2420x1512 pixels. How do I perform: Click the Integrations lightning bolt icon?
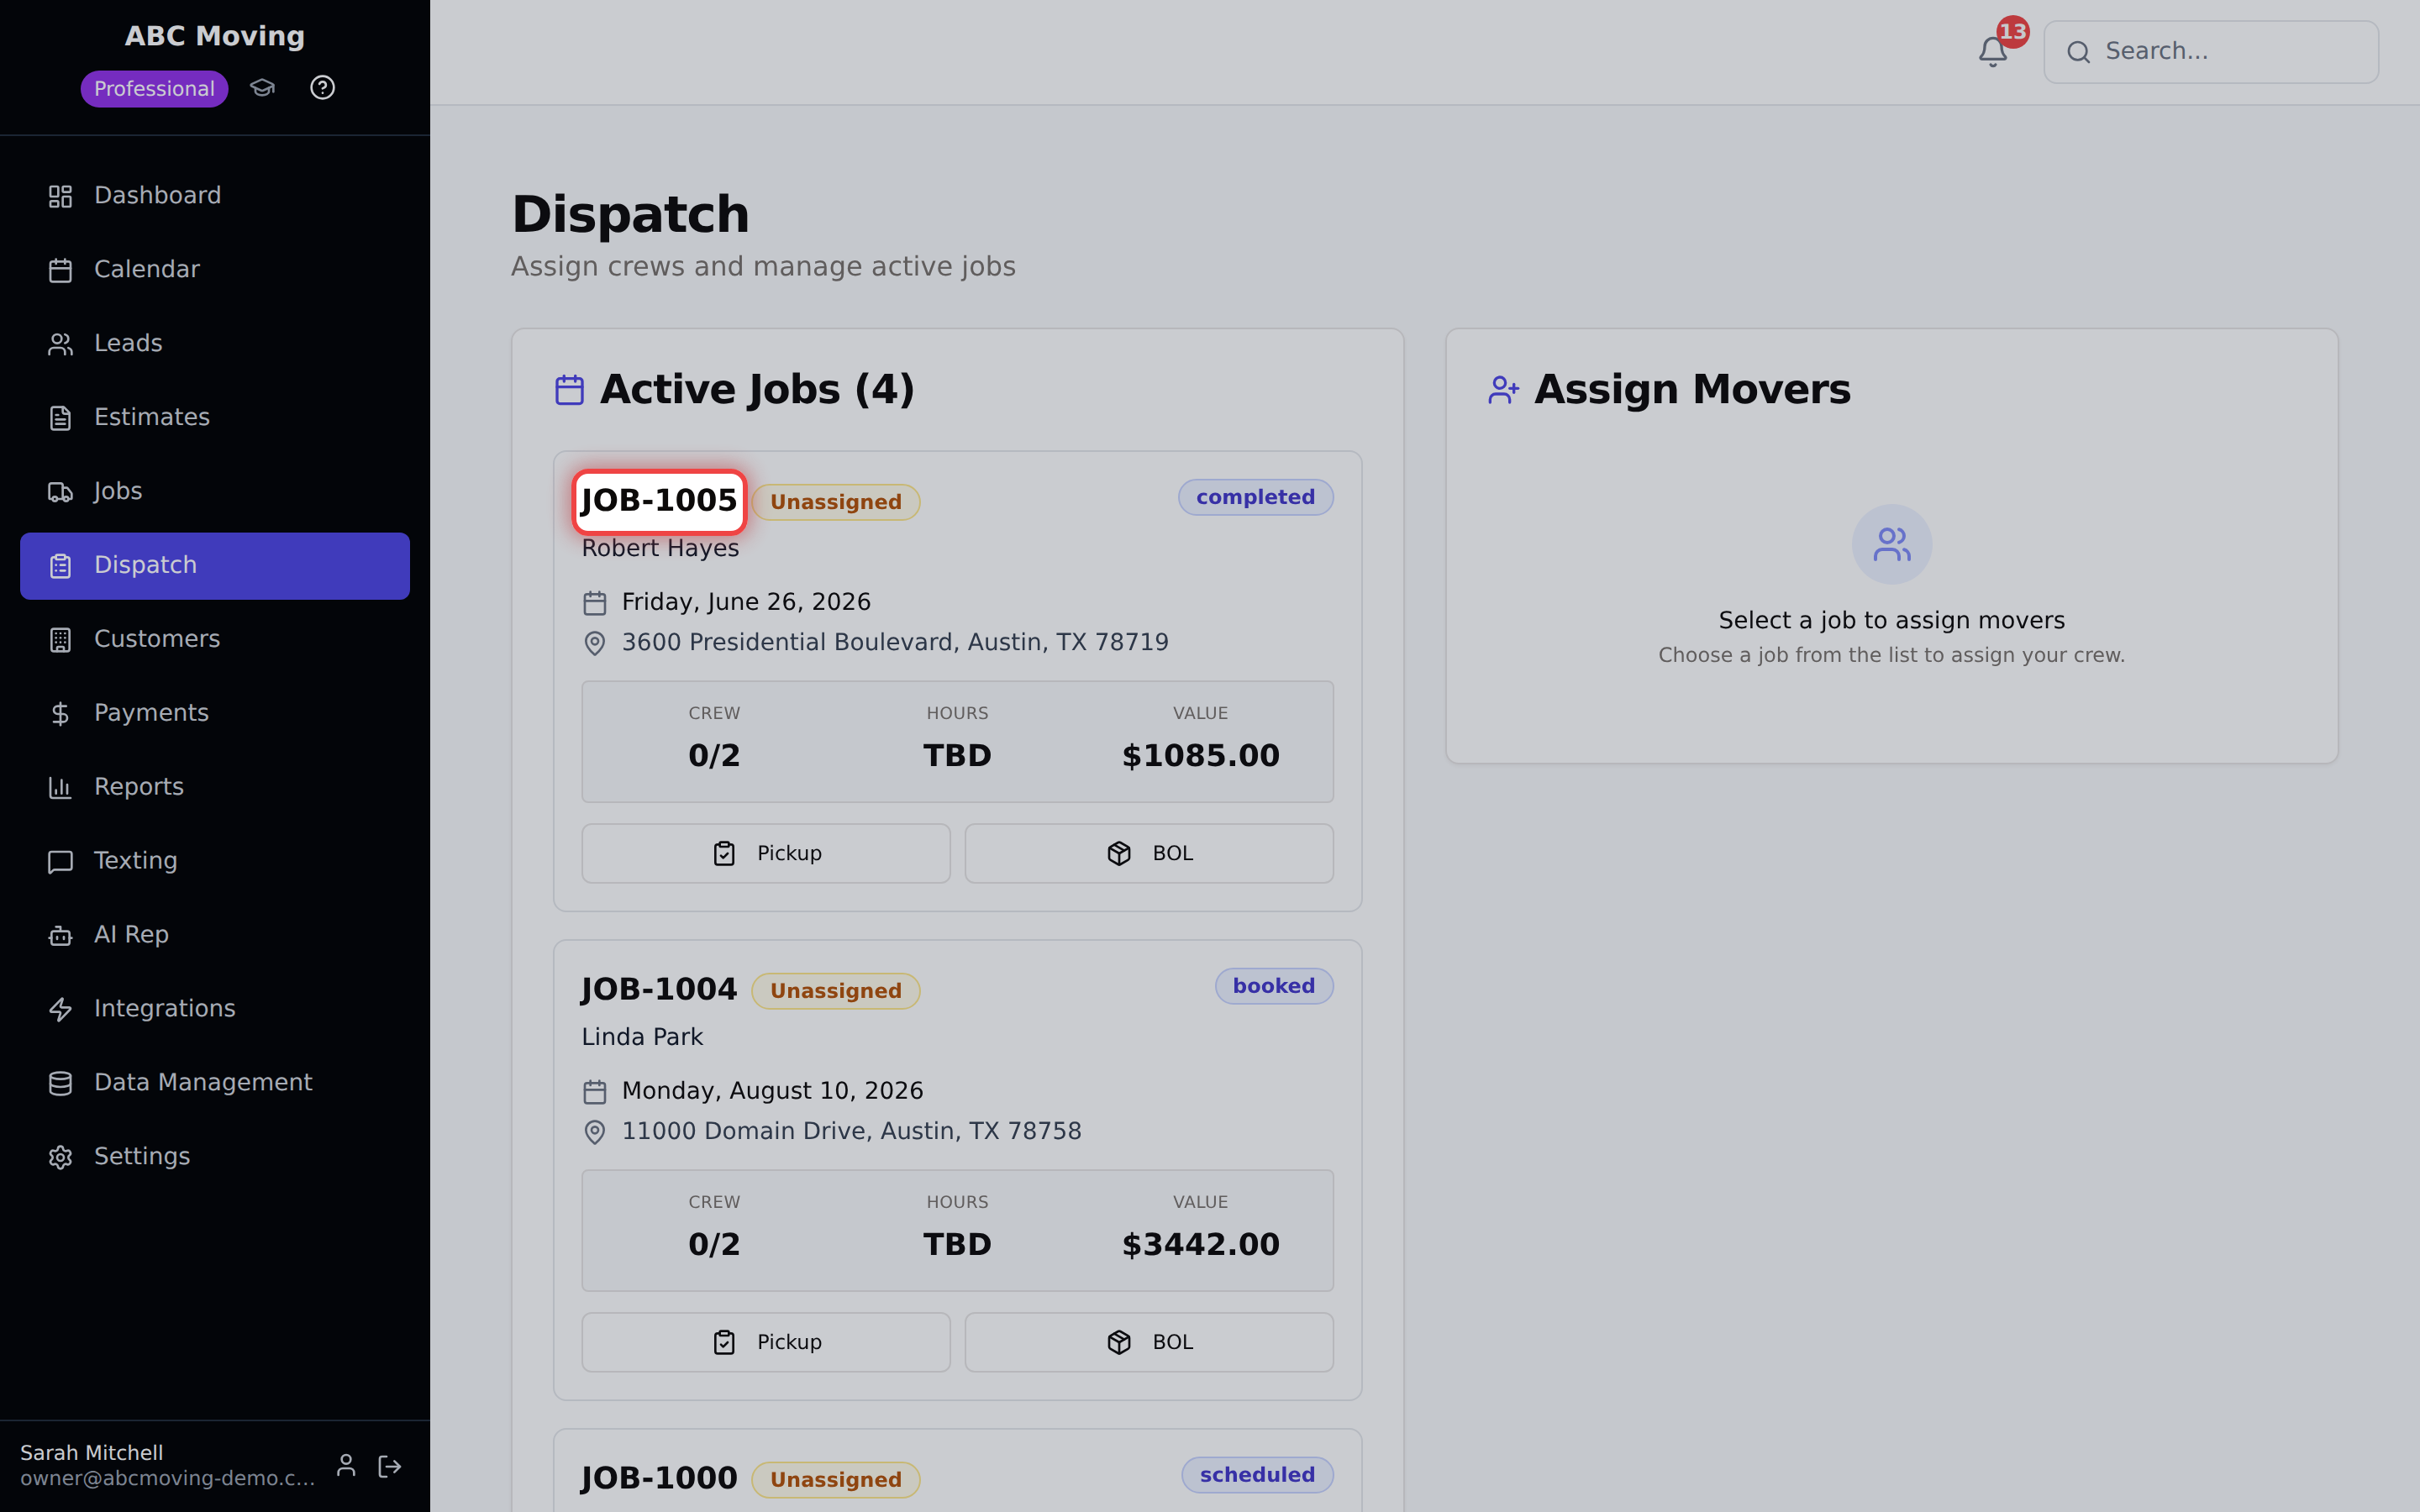pyautogui.click(x=60, y=1010)
